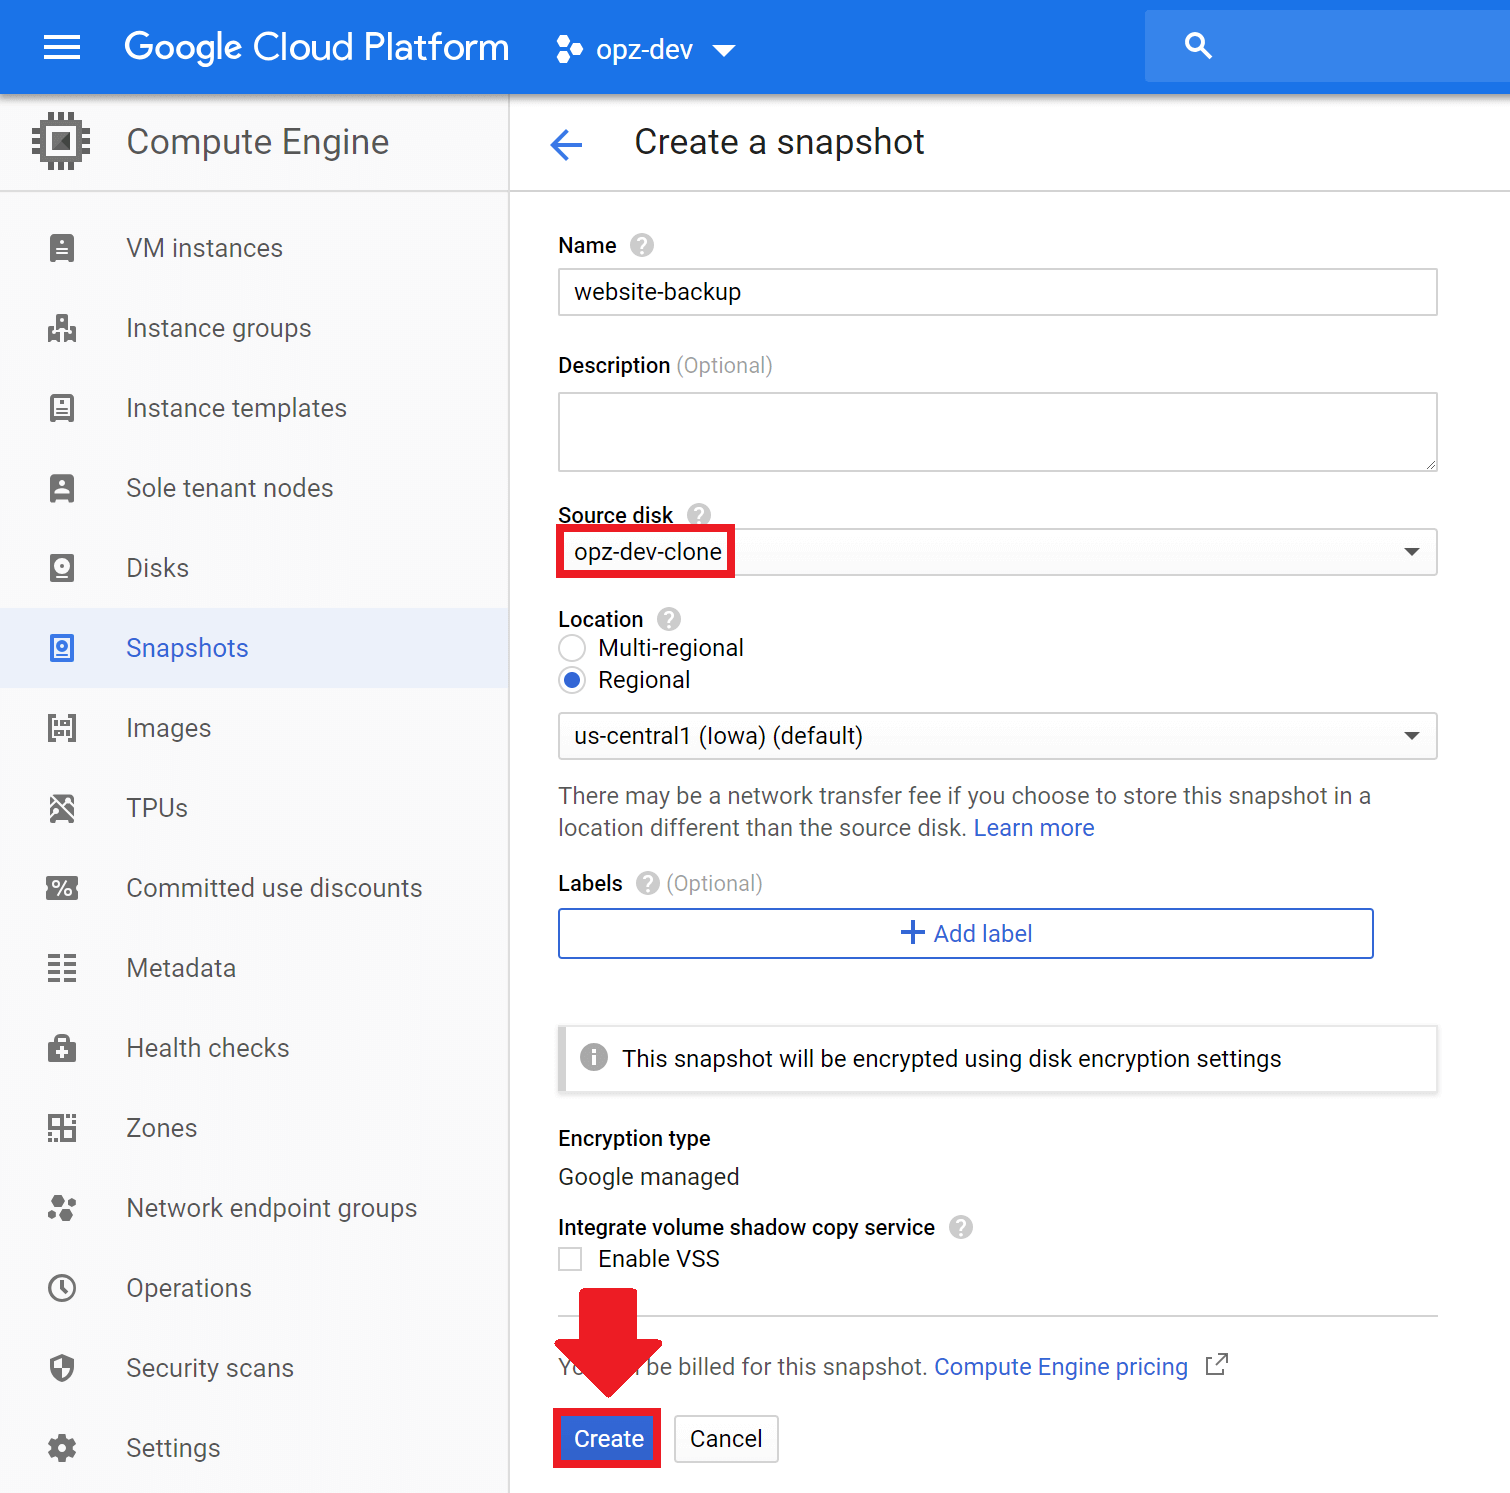Screen dimensions: 1510x1493
Task: Click the Settings gear icon
Action: coord(62,1448)
